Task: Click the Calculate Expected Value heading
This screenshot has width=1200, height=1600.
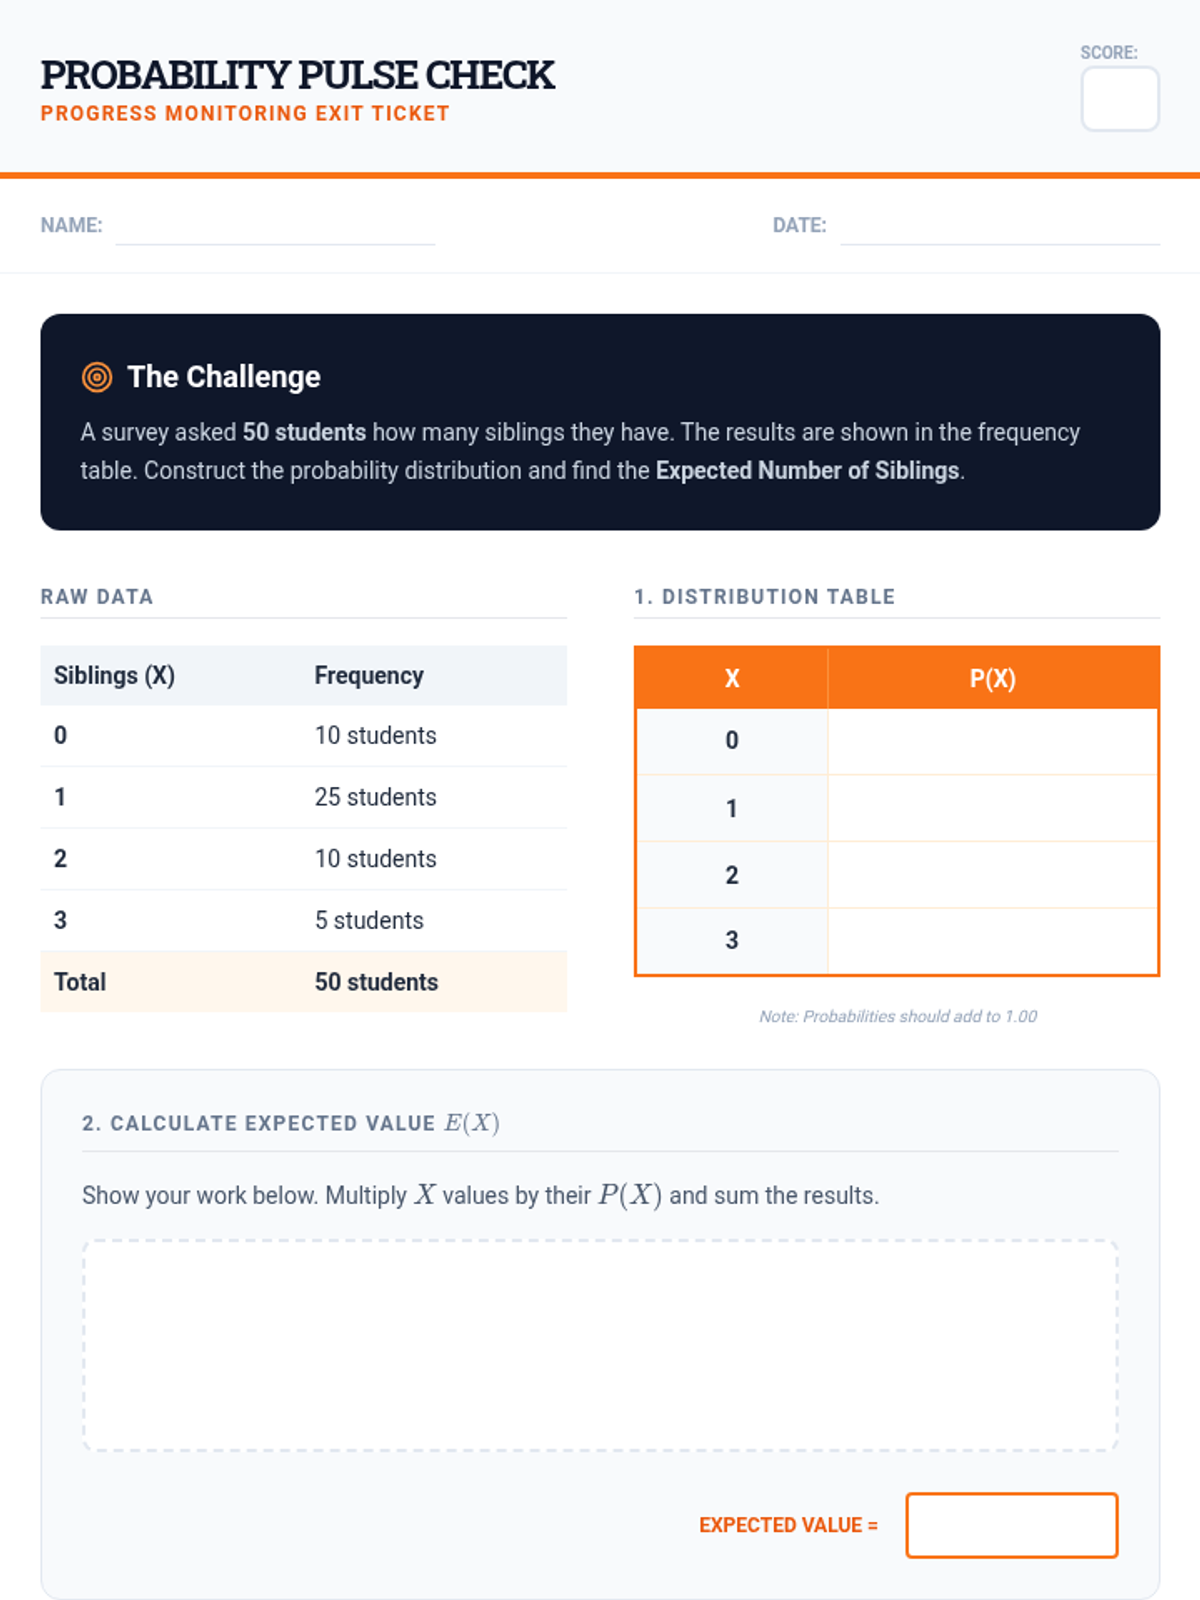Action: (291, 1123)
